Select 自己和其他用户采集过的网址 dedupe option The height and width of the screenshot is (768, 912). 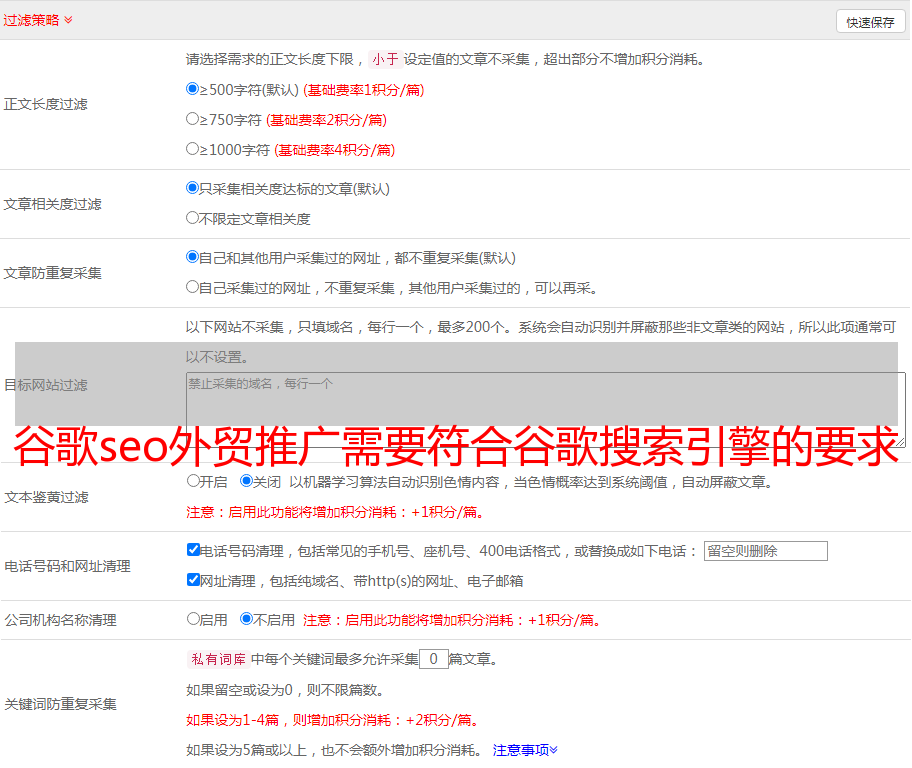tap(193, 257)
